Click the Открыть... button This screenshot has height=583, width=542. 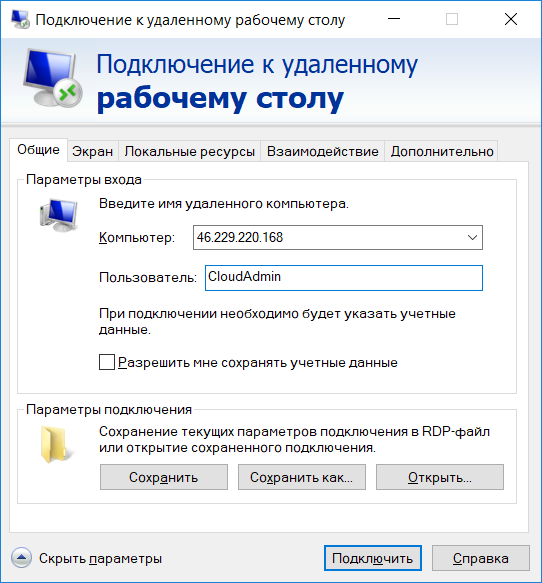[x=440, y=477]
